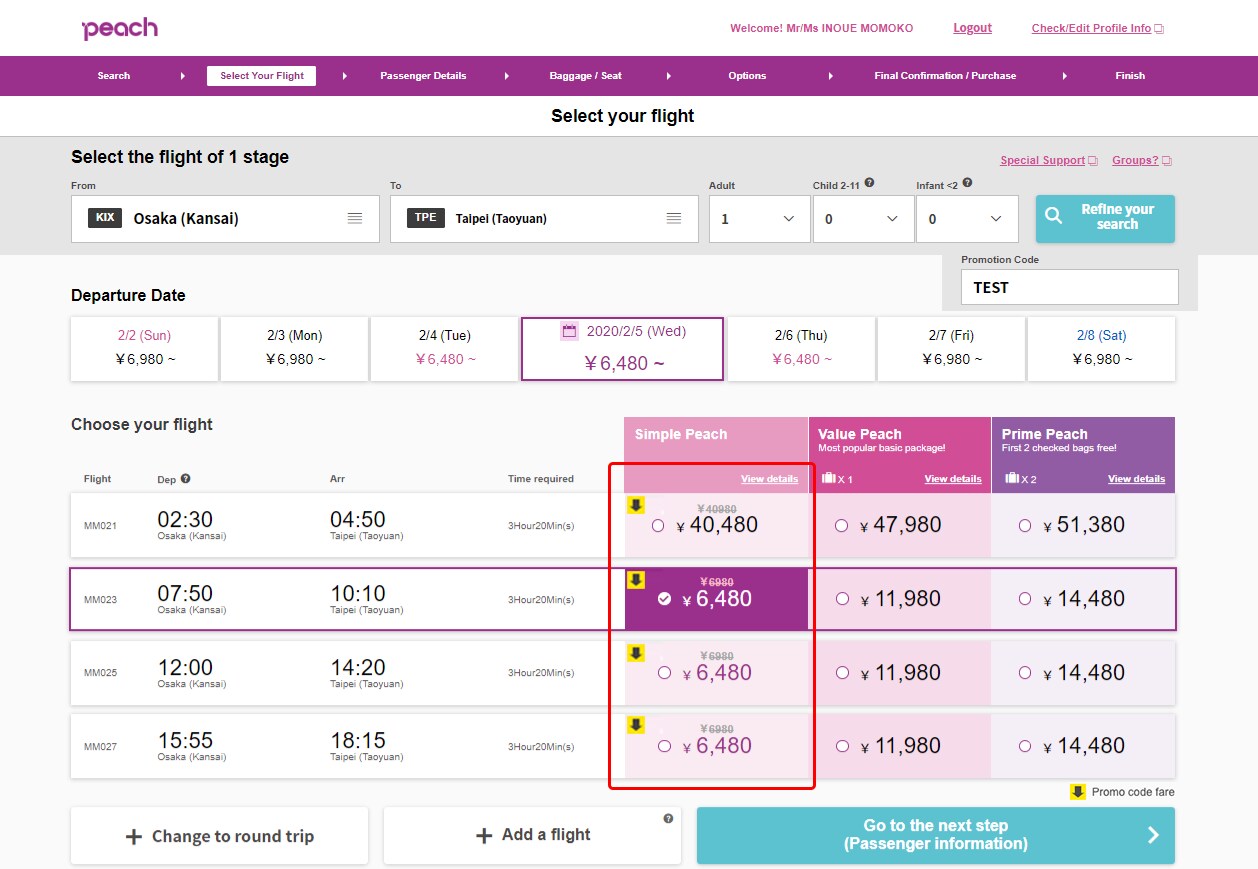Expand the Child 2-11 count dropdown

click(863, 219)
